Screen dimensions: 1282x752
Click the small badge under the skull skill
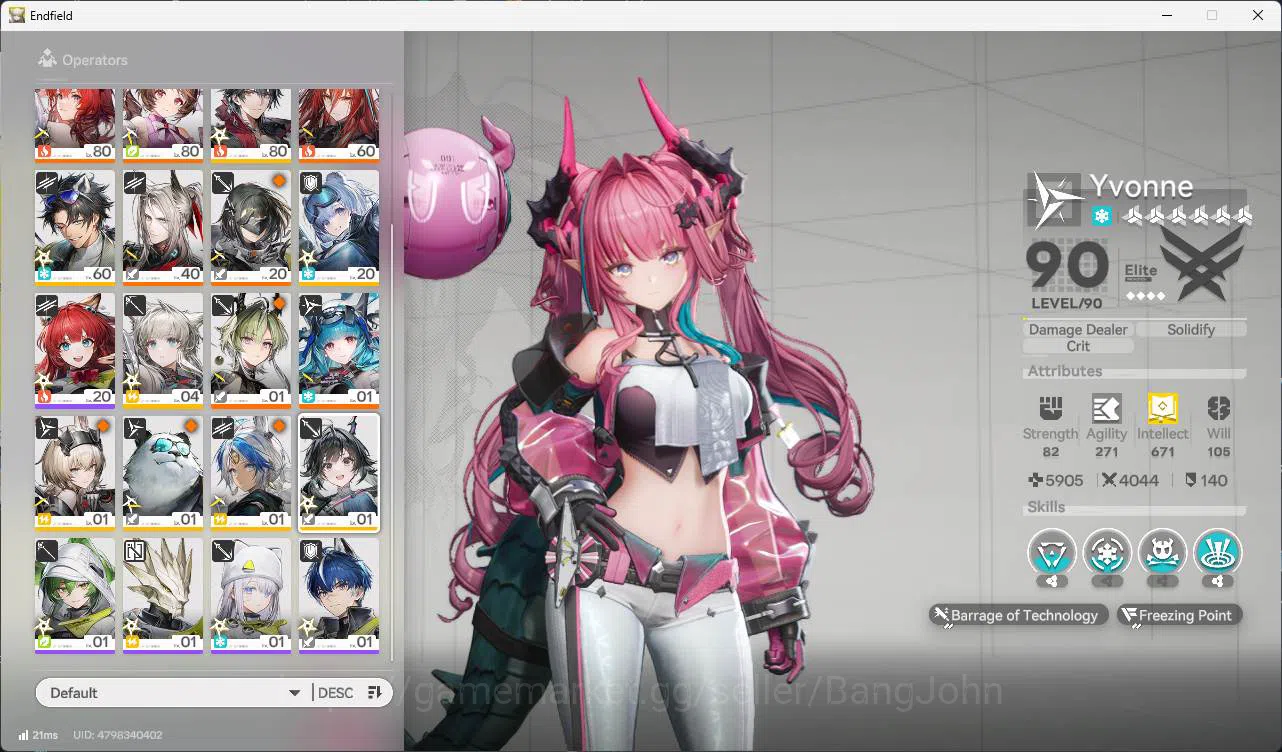click(x=1162, y=581)
